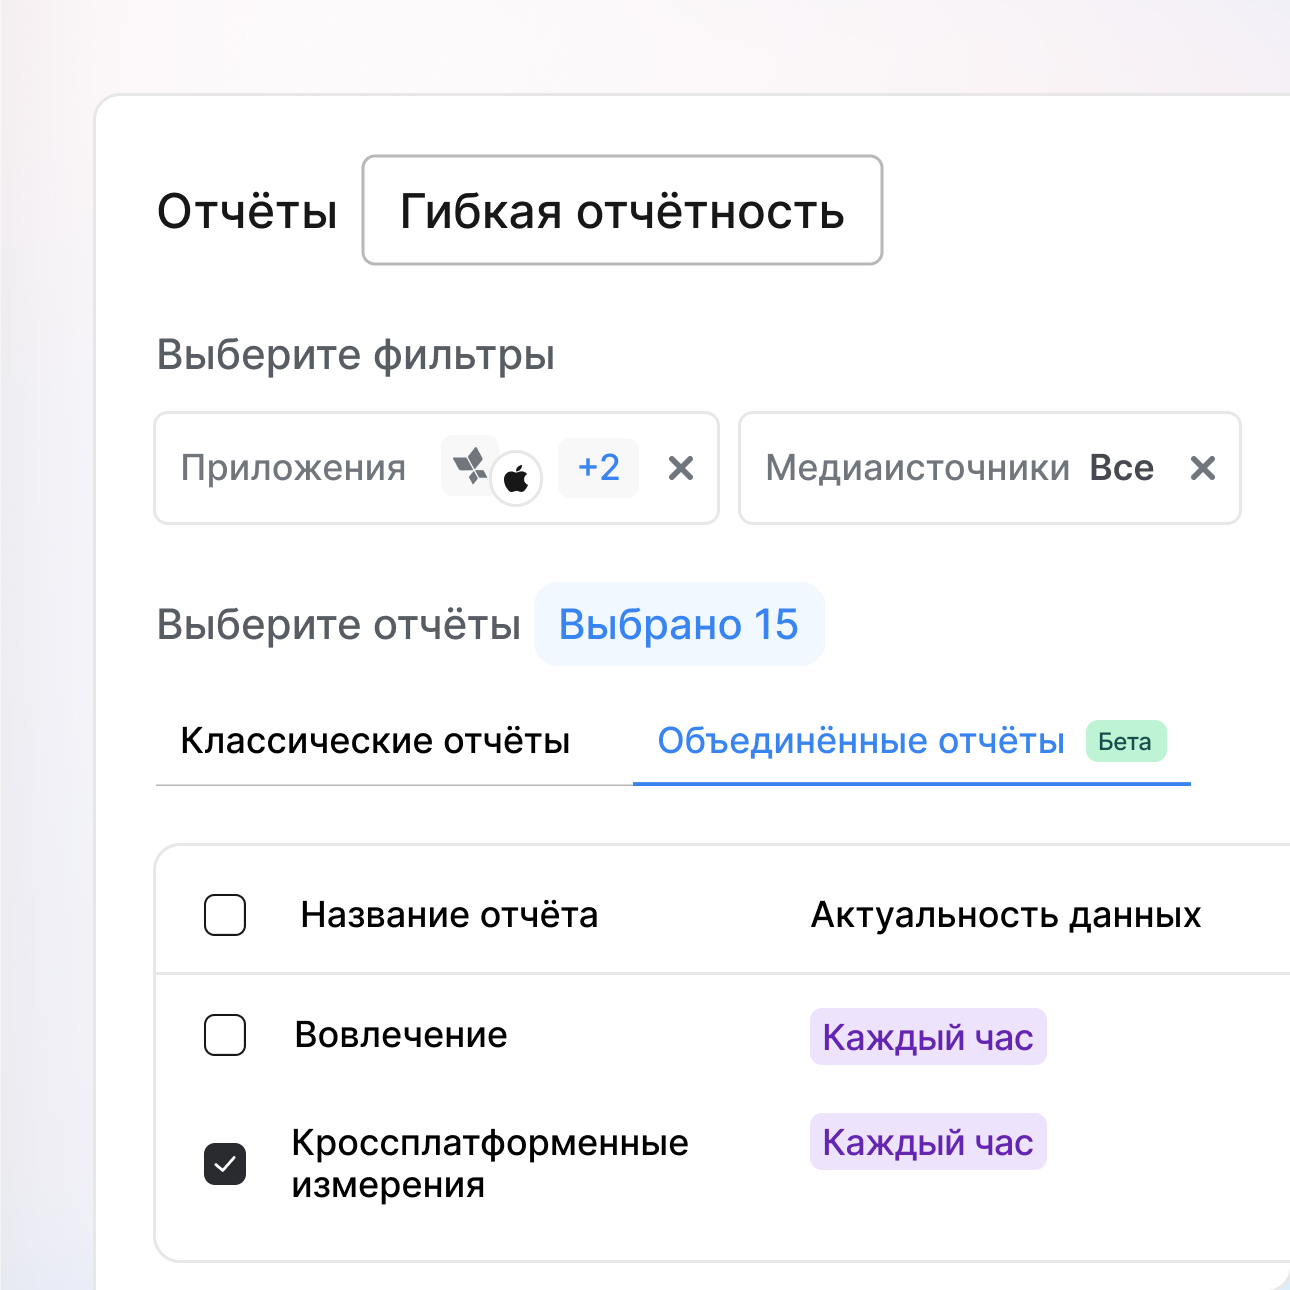The width and height of the screenshot is (1290, 1290).
Task: Click the Выбрано 15 selected reports badge
Action: pos(679,625)
